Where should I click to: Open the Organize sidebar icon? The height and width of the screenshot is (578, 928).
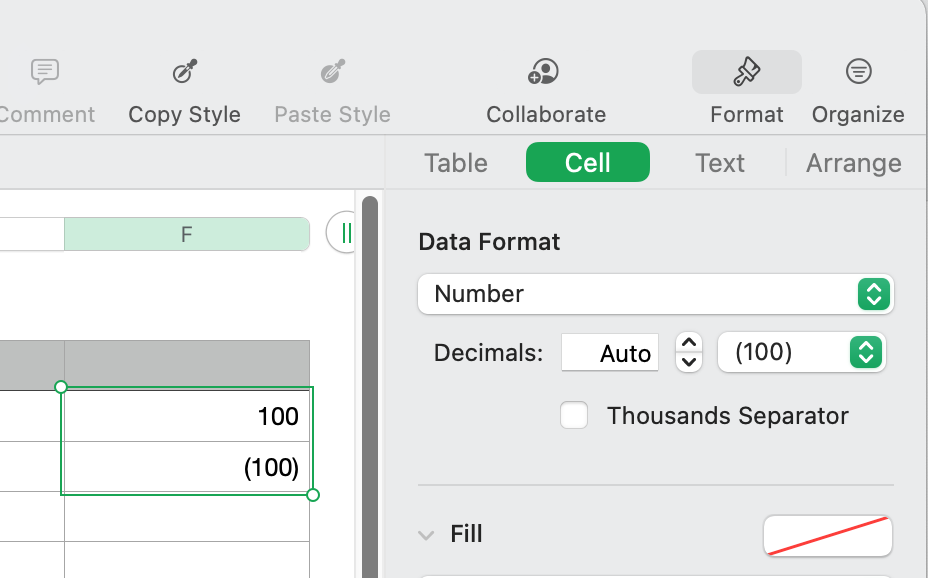pos(858,72)
